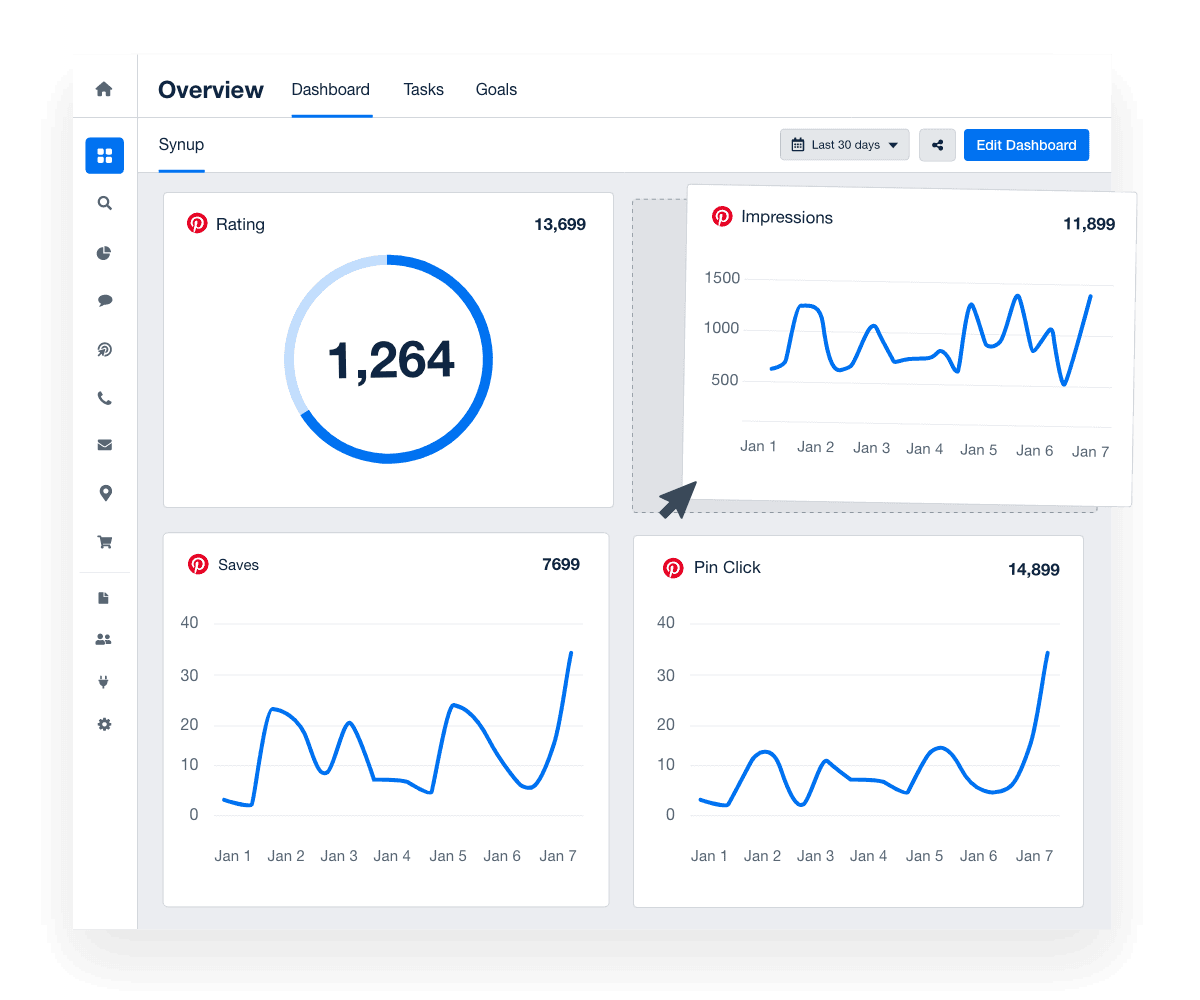
Task: Click the Pinterest badge on the Rating widget
Action: click(x=197, y=224)
